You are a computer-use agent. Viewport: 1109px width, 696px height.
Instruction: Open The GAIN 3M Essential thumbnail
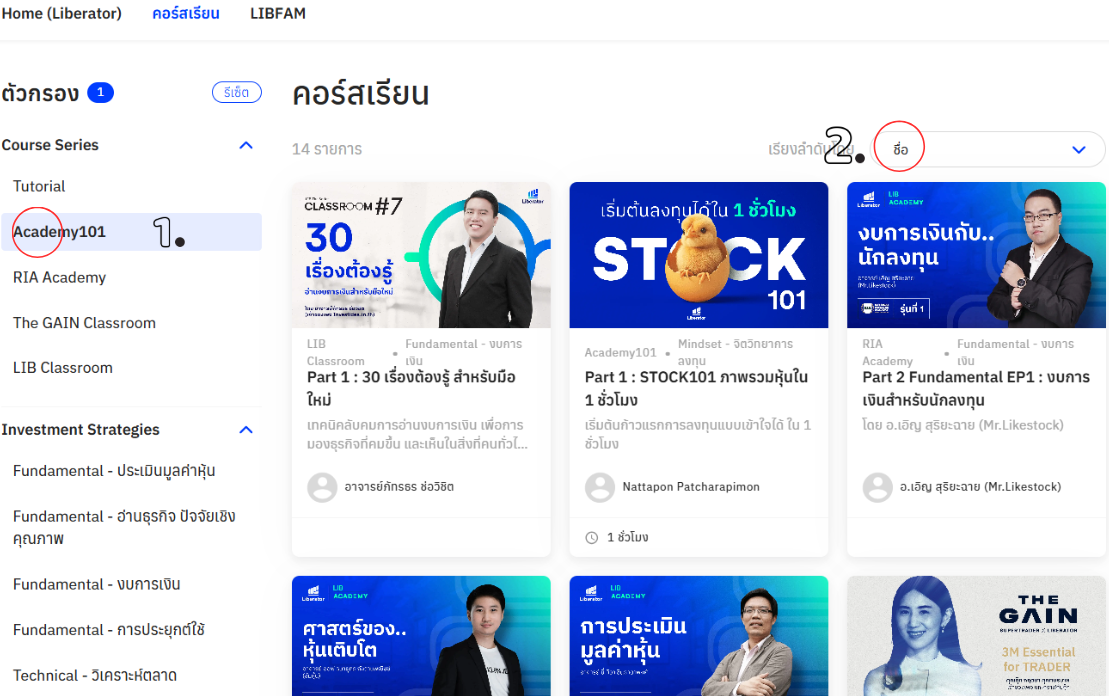pos(976,636)
